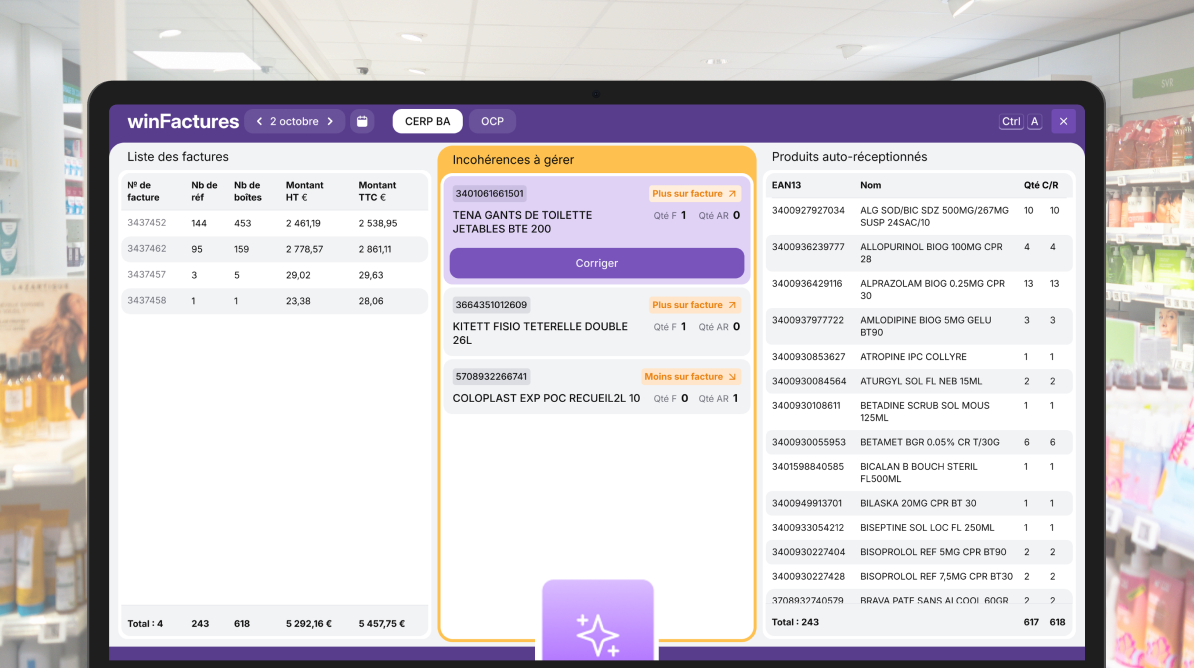Switch to the OCP tab
This screenshot has width=1194, height=668.
tap(492, 122)
